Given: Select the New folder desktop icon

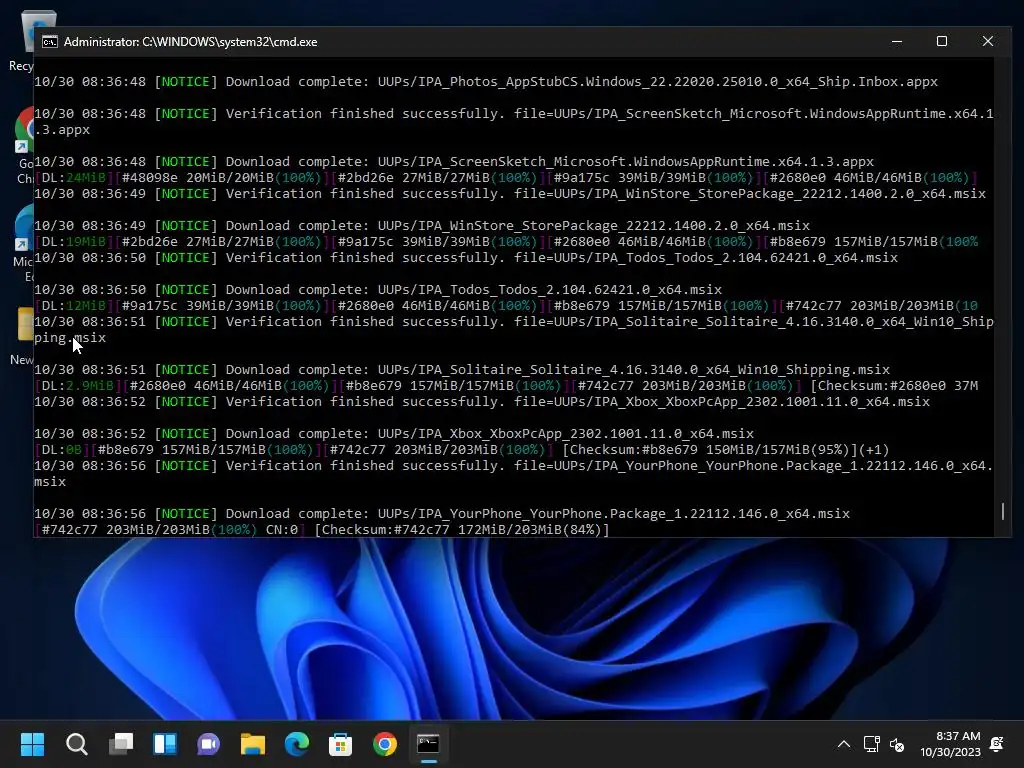Looking at the screenshot, I should (24, 336).
